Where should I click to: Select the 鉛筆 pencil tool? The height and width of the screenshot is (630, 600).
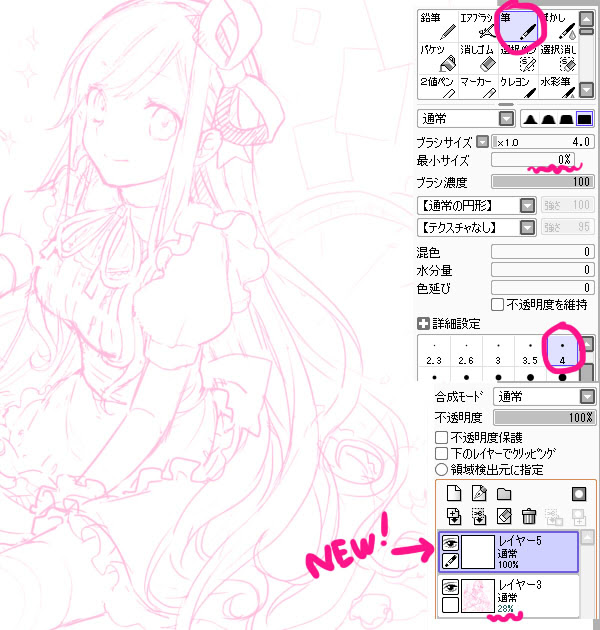coord(438,26)
